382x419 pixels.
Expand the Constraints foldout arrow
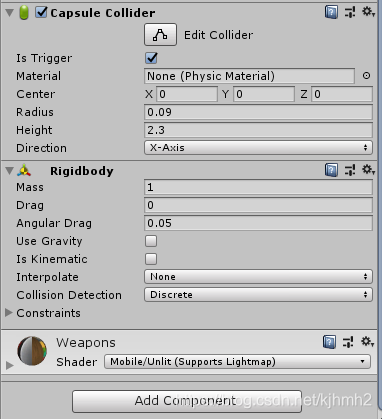pyautogui.click(x=9, y=313)
